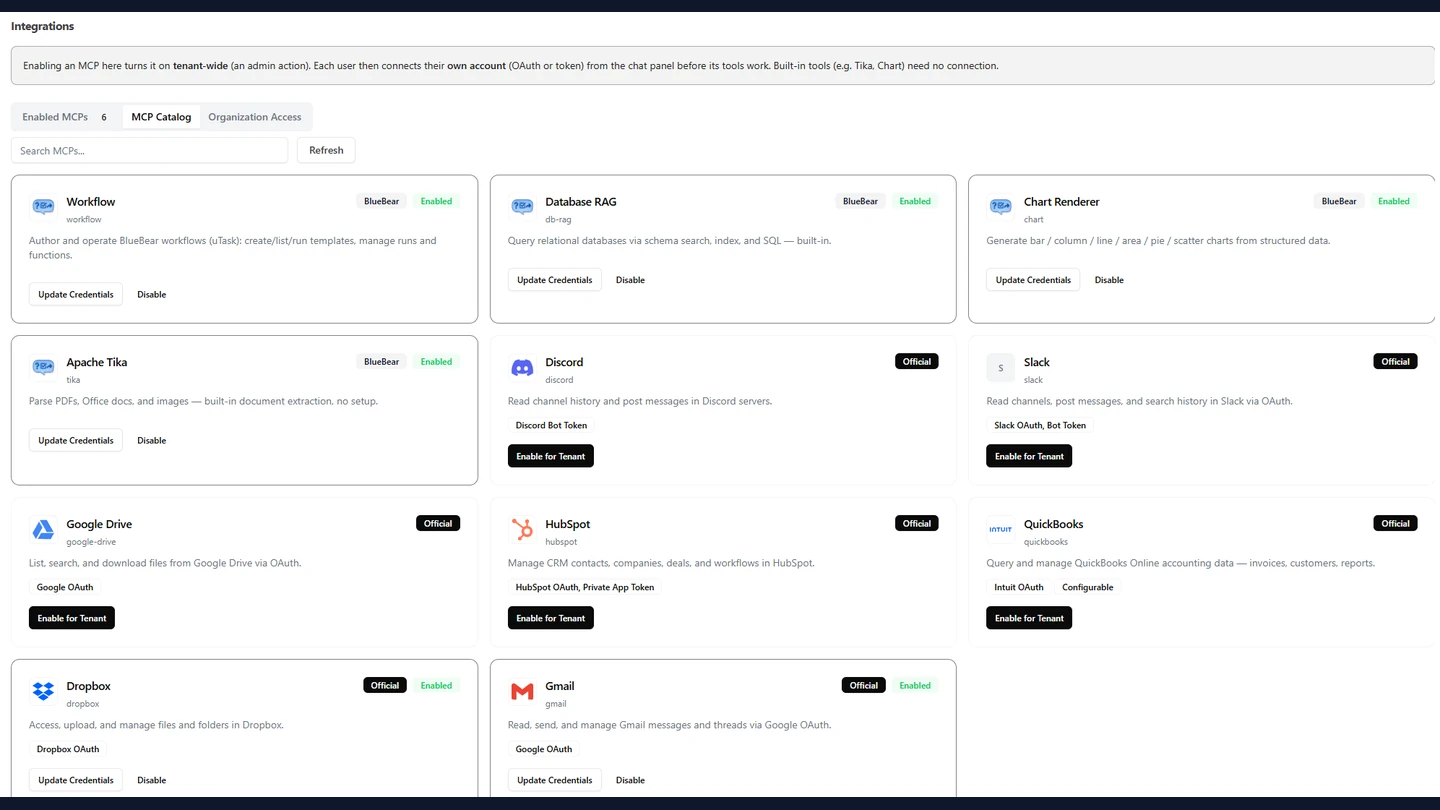The width and height of the screenshot is (1440, 810).
Task: Click the Dropbox logo icon
Action: (x=43, y=692)
